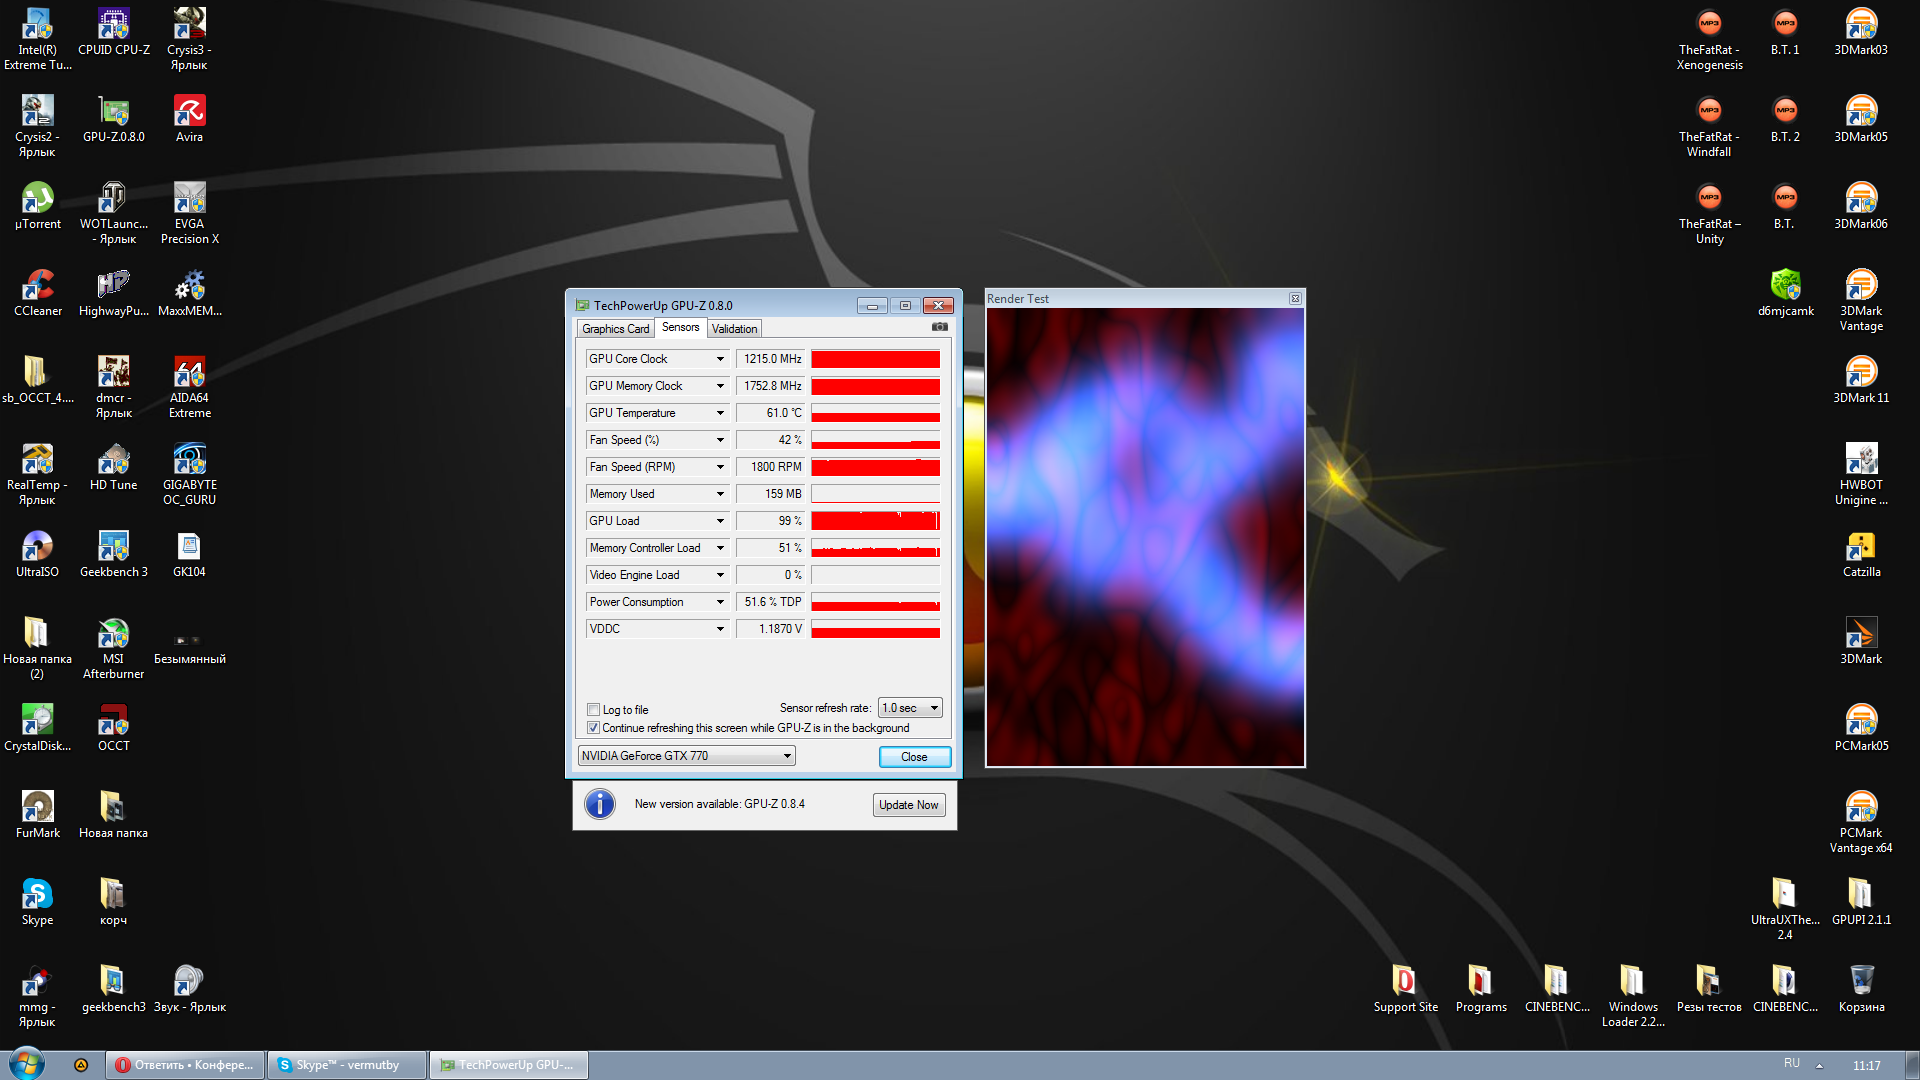
Task: Open the 3DMark Vantage desktop icon
Action: (1860, 286)
